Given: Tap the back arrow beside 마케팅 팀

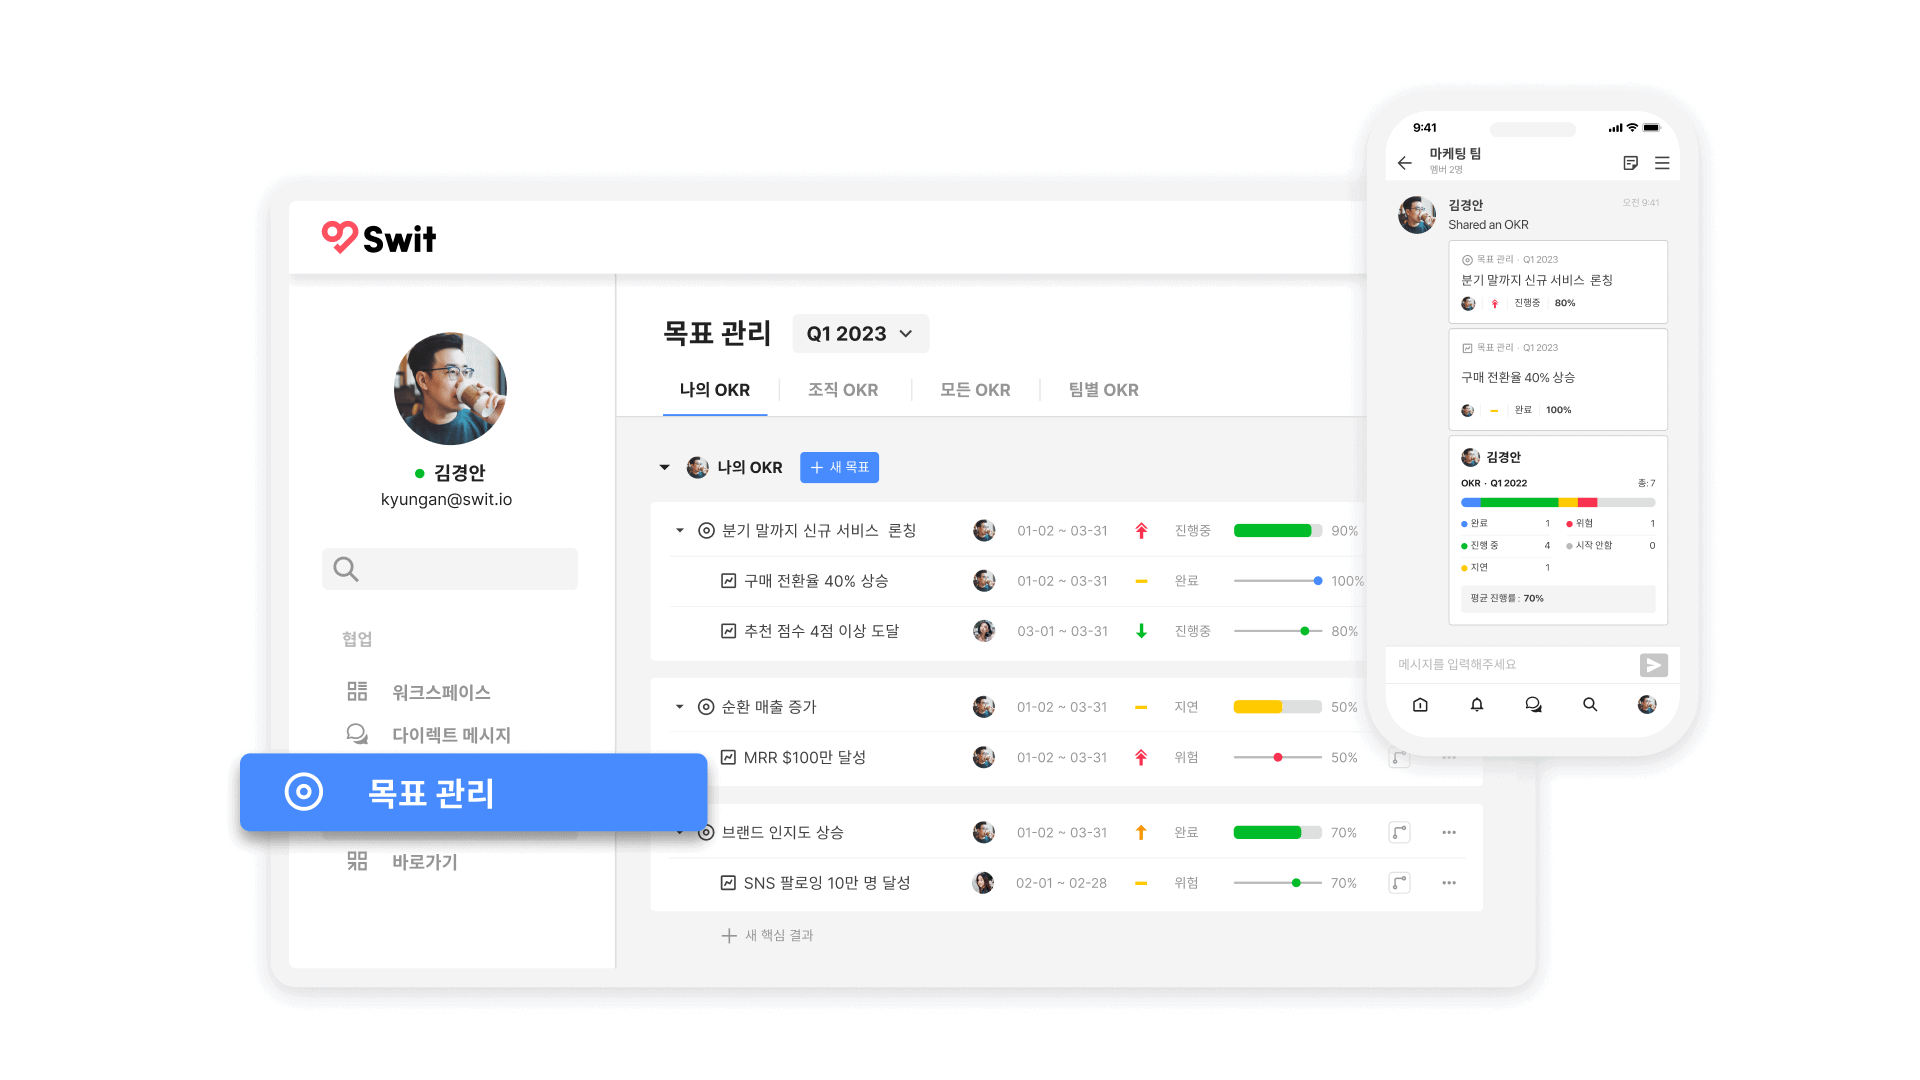Looking at the screenshot, I should click(1405, 163).
